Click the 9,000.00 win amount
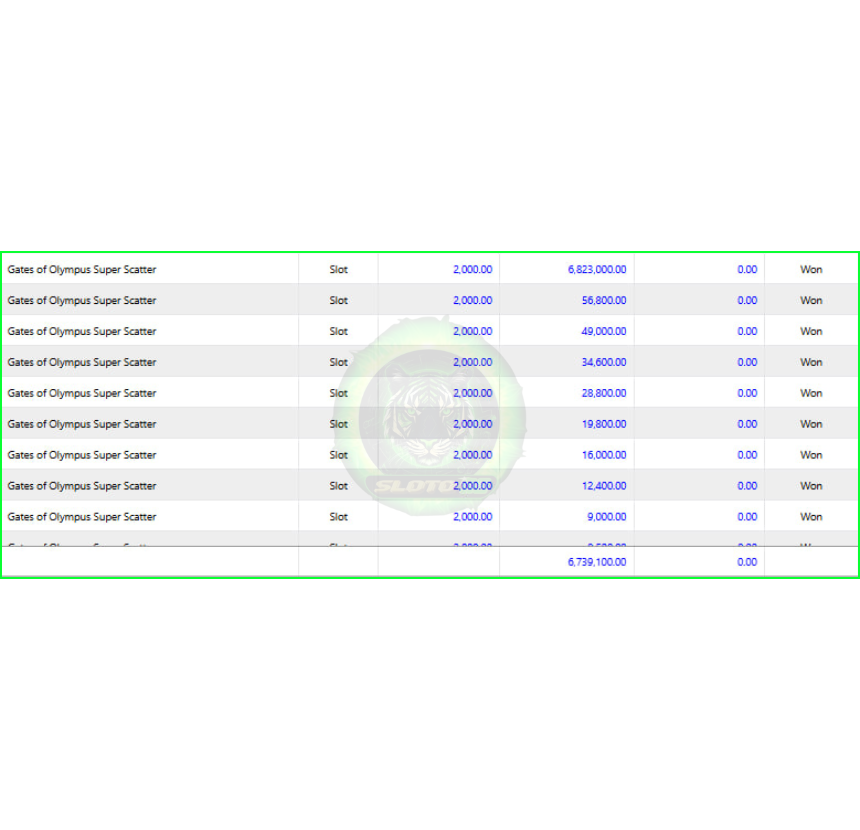Image resolution: width=860 pixels, height=830 pixels. (607, 517)
